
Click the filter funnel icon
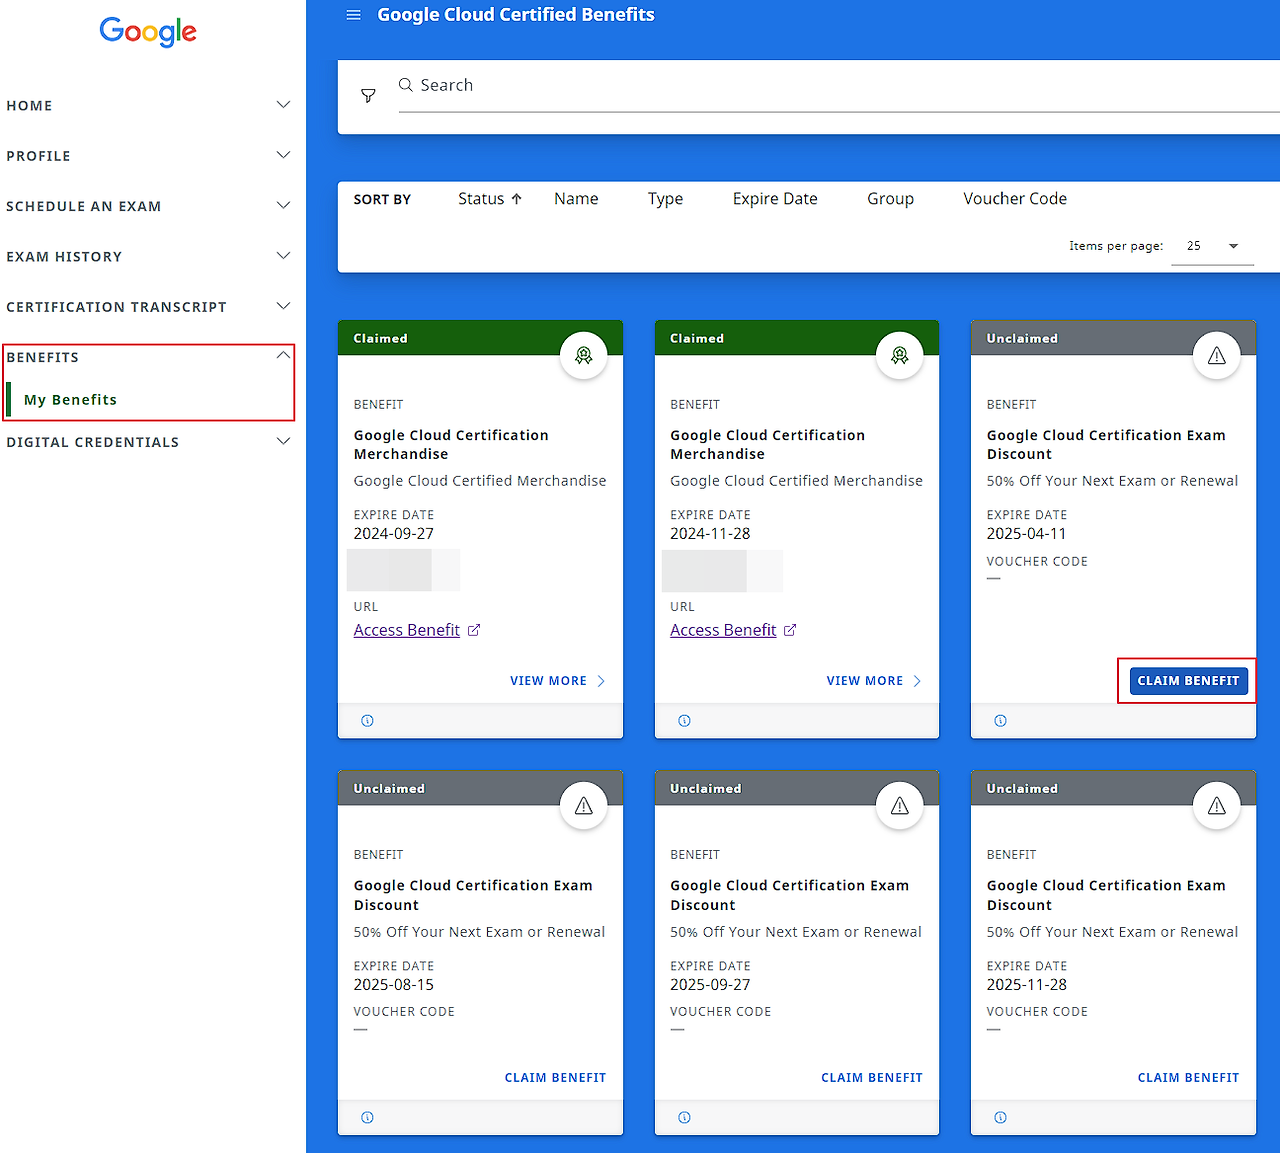click(x=368, y=96)
